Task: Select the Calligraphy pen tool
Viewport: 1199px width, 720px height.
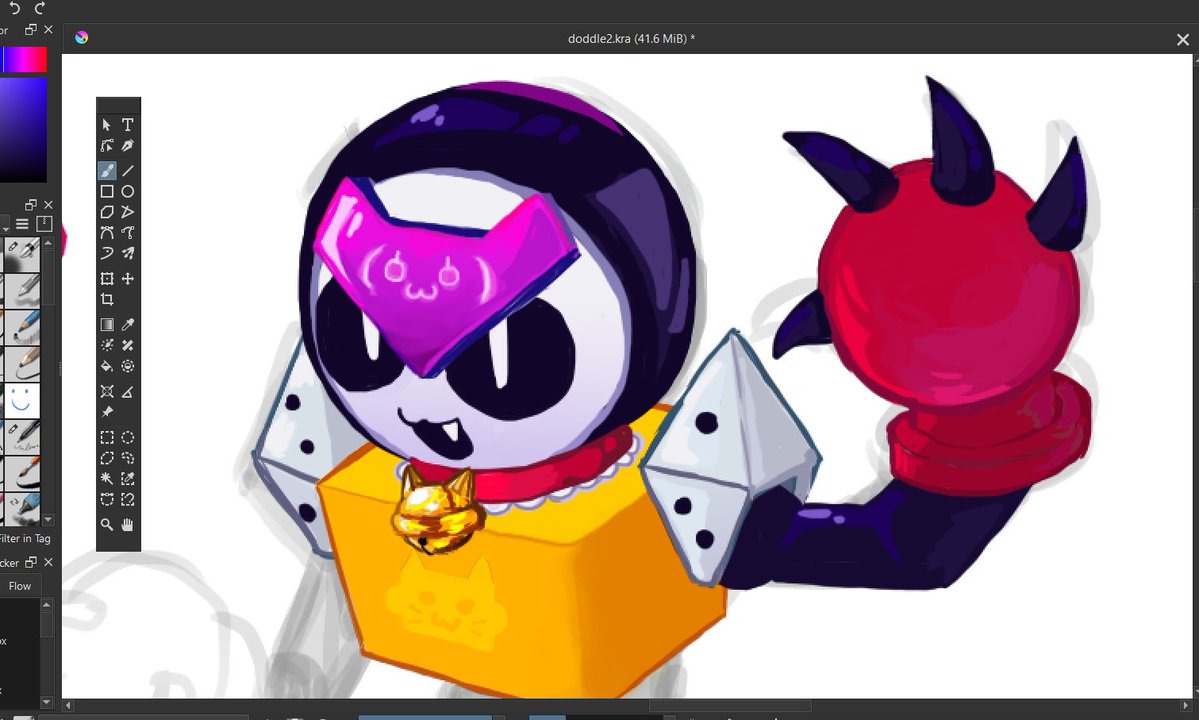Action: (x=128, y=145)
